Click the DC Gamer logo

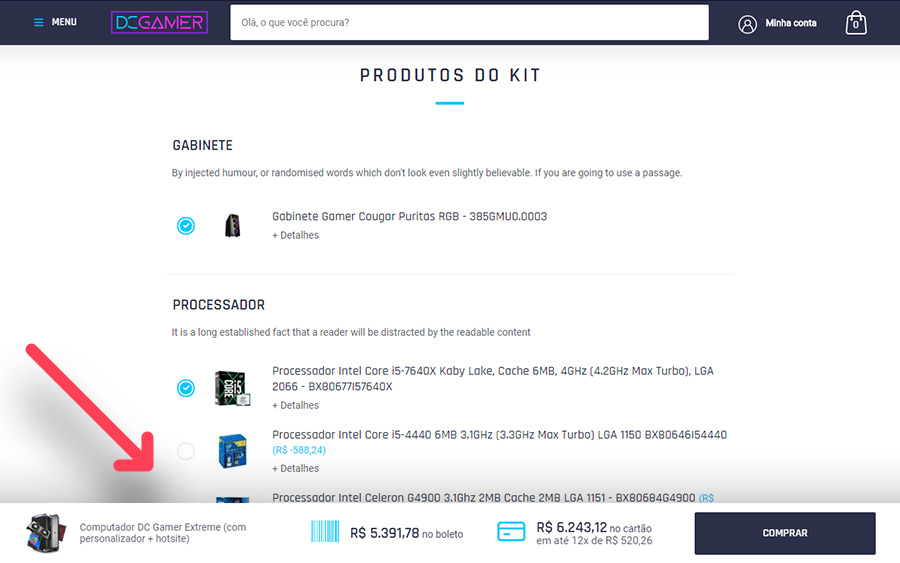pos(159,22)
